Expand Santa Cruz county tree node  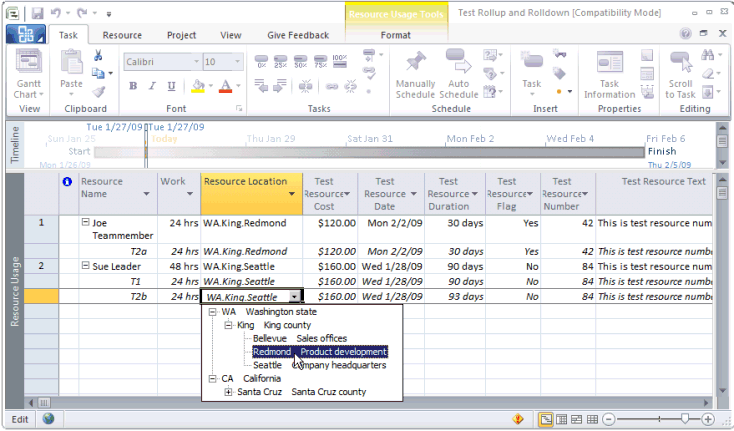point(228,392)
